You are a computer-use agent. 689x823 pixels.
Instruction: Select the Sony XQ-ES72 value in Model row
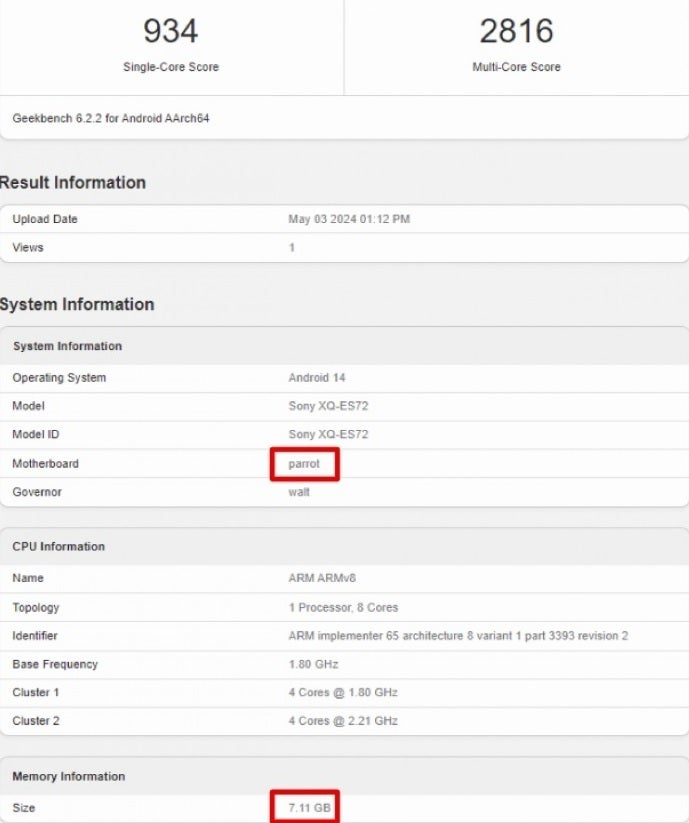pos(328,406)
